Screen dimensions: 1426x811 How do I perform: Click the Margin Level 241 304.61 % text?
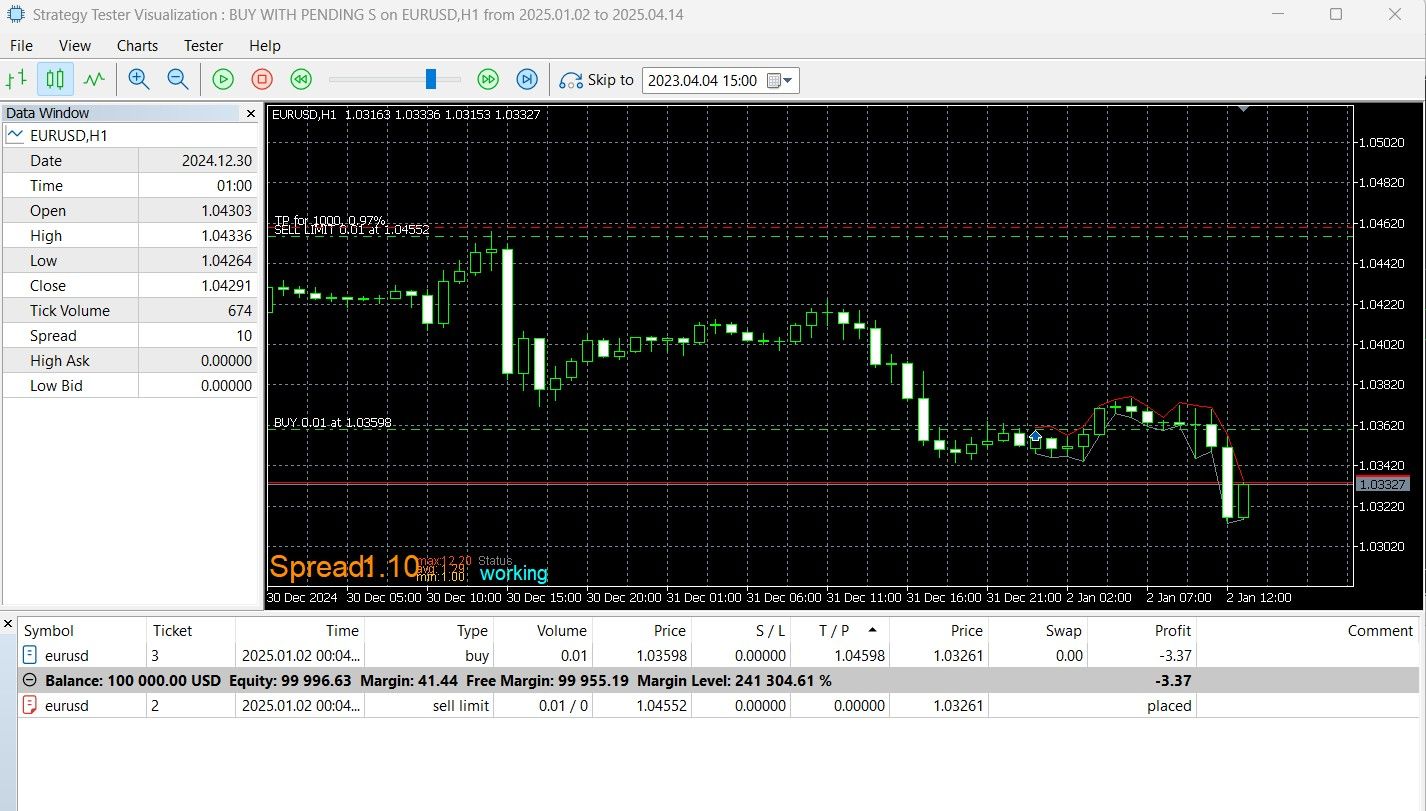point(734,681)
